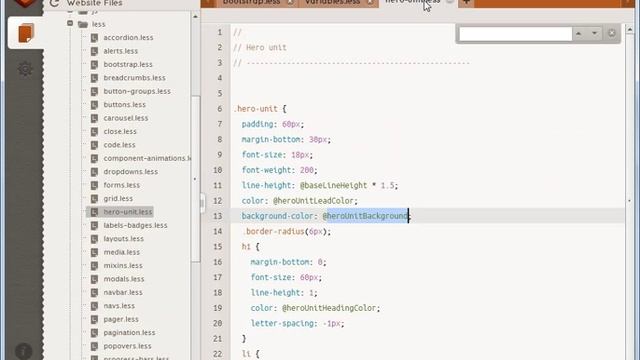
Task: Find previous match with up arrow
Action: coord(578,33)
